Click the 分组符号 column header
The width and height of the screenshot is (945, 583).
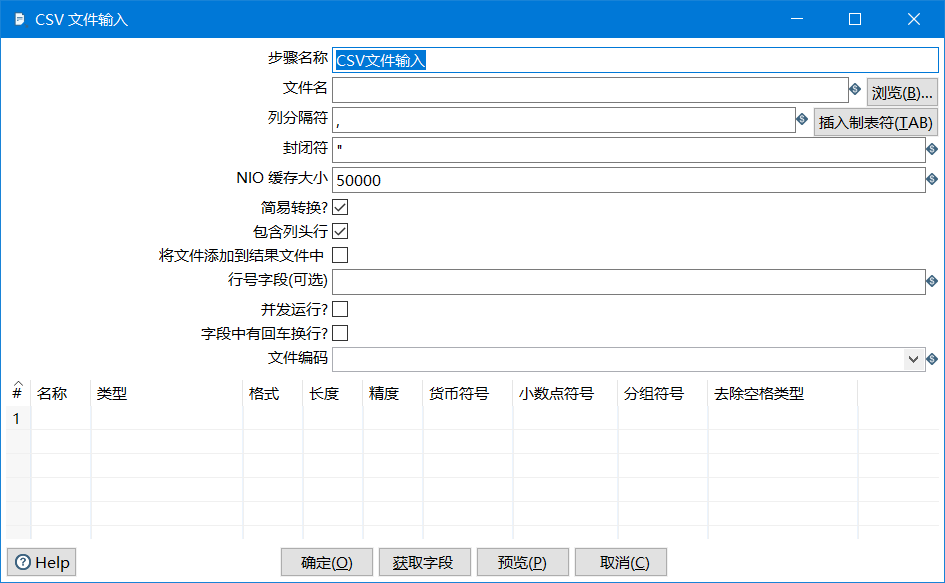pyautogui.click(x=663, y=394)
